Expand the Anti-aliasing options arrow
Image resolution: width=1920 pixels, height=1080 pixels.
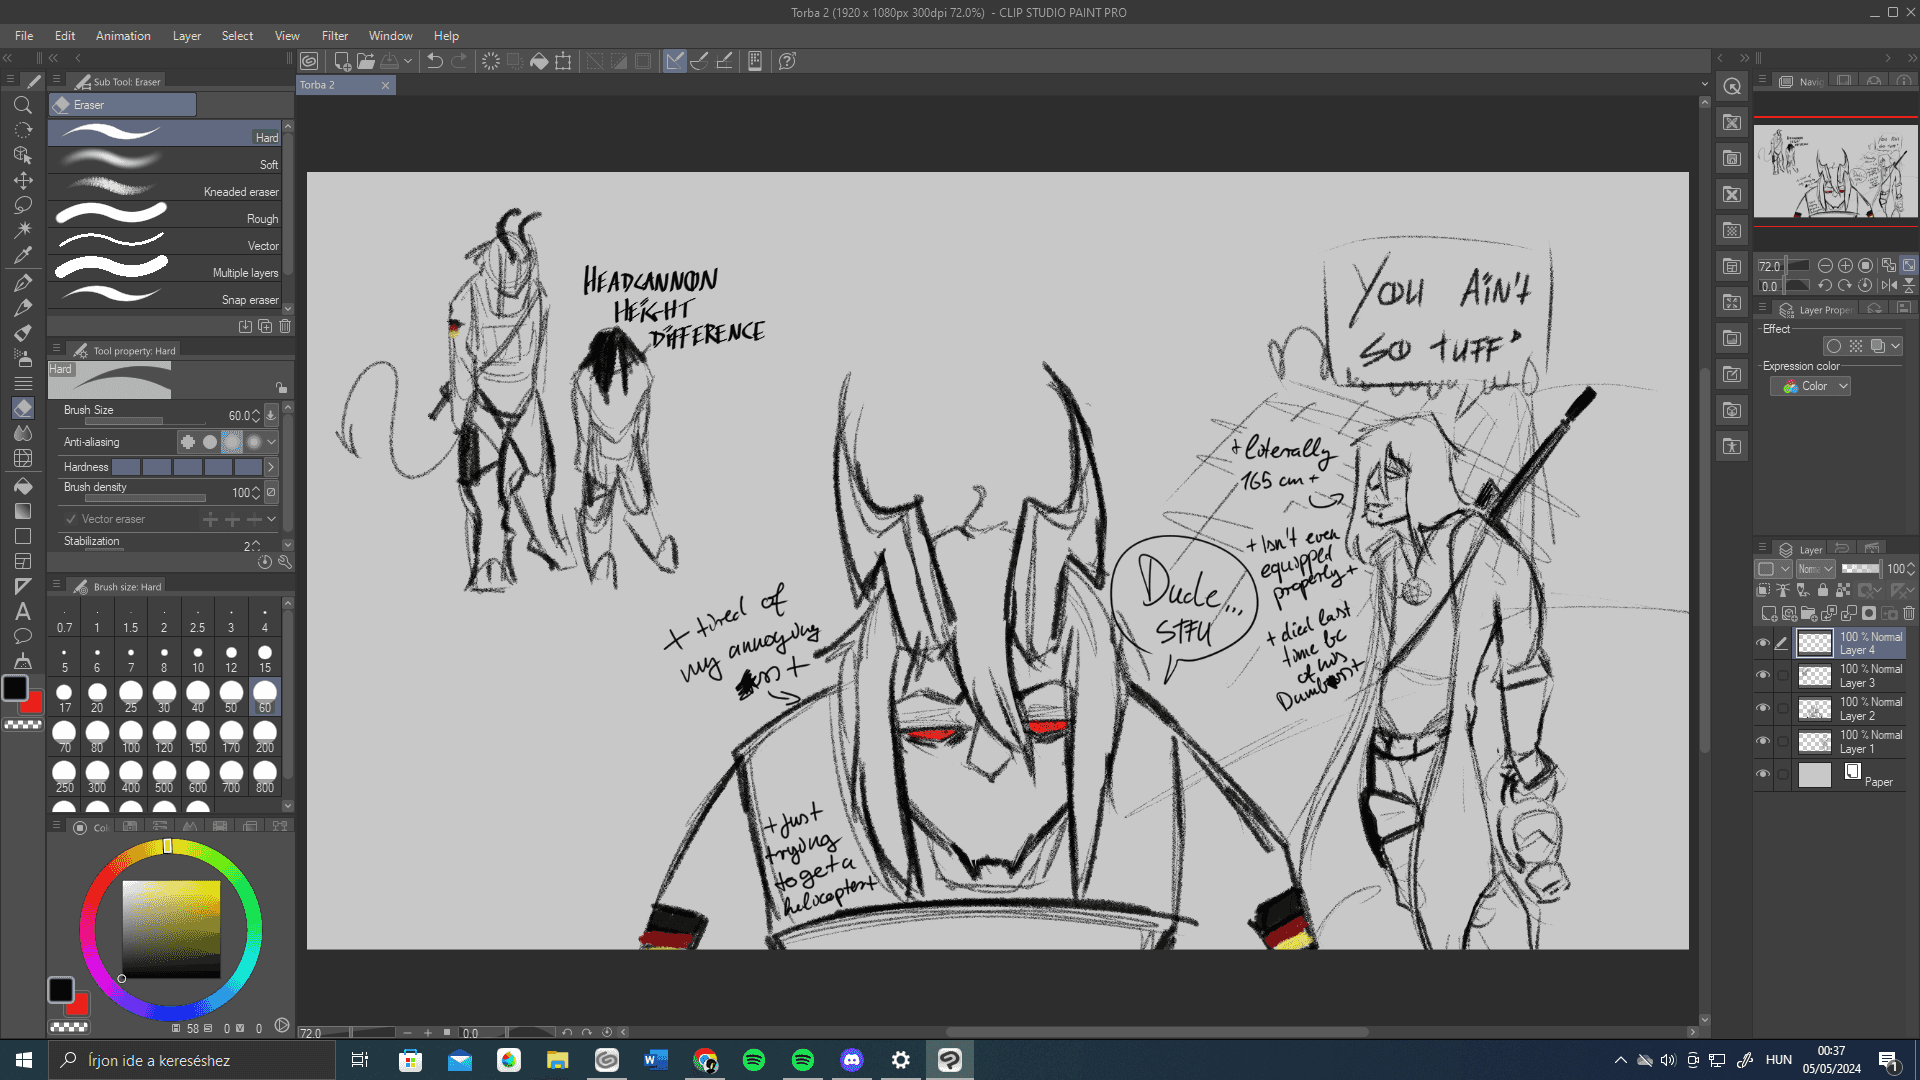point(272,441)
